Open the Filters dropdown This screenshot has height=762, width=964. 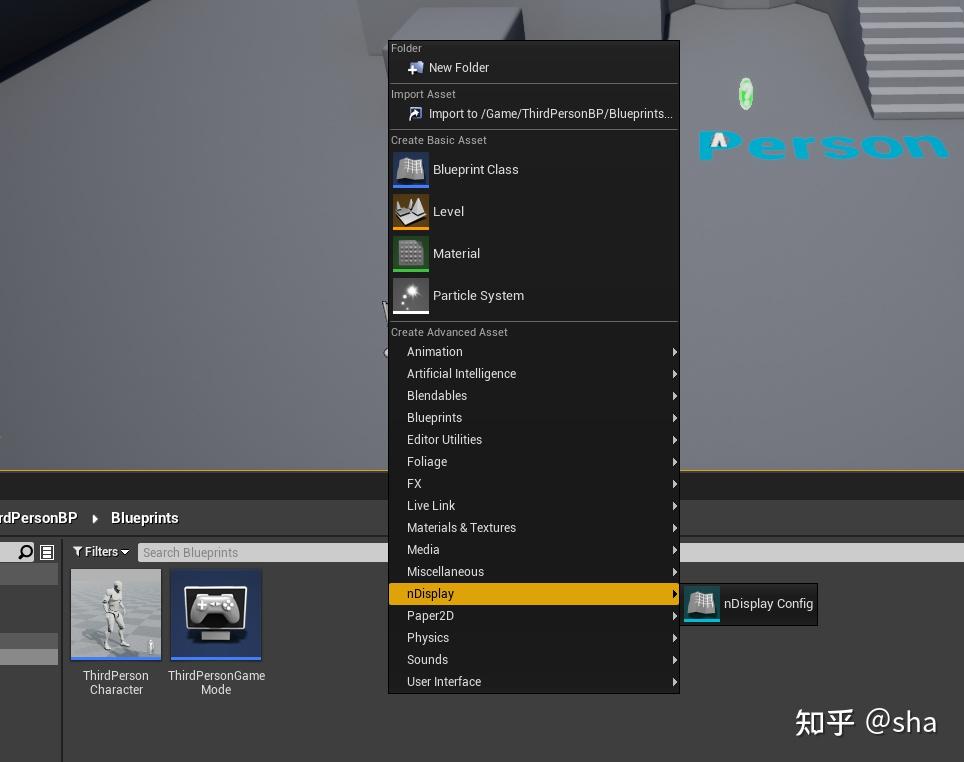point(101,551)
